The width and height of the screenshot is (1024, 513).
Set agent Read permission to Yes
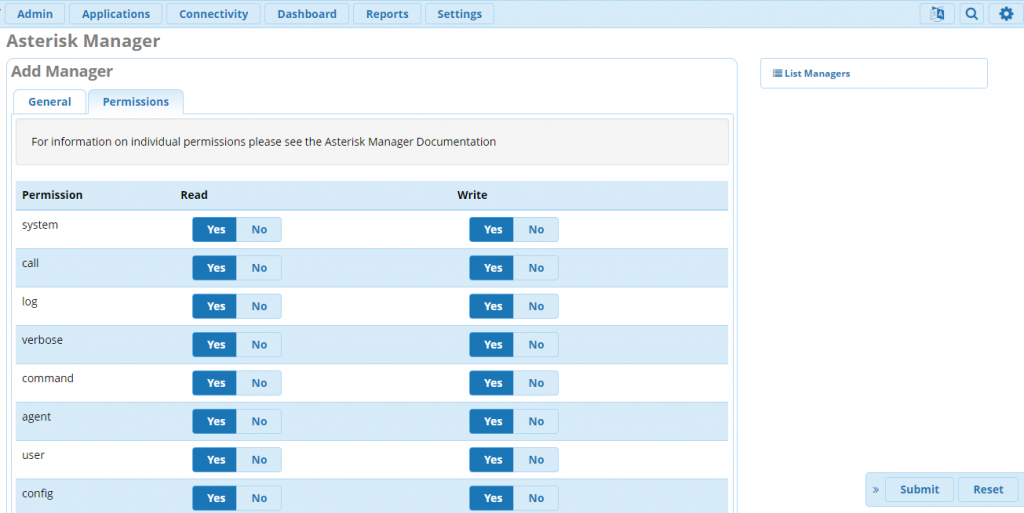[x=214, y=422]
